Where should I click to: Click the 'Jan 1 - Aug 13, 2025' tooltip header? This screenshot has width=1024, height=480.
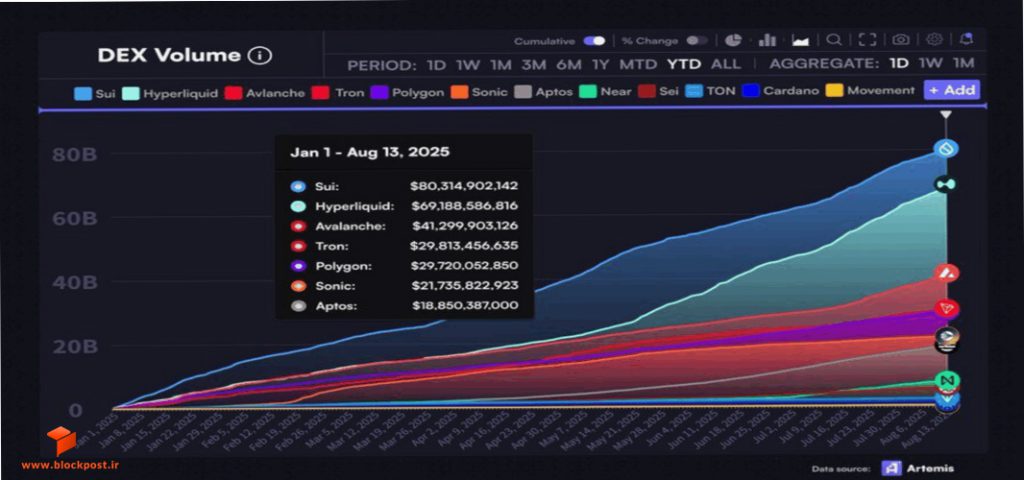point(370,153)
